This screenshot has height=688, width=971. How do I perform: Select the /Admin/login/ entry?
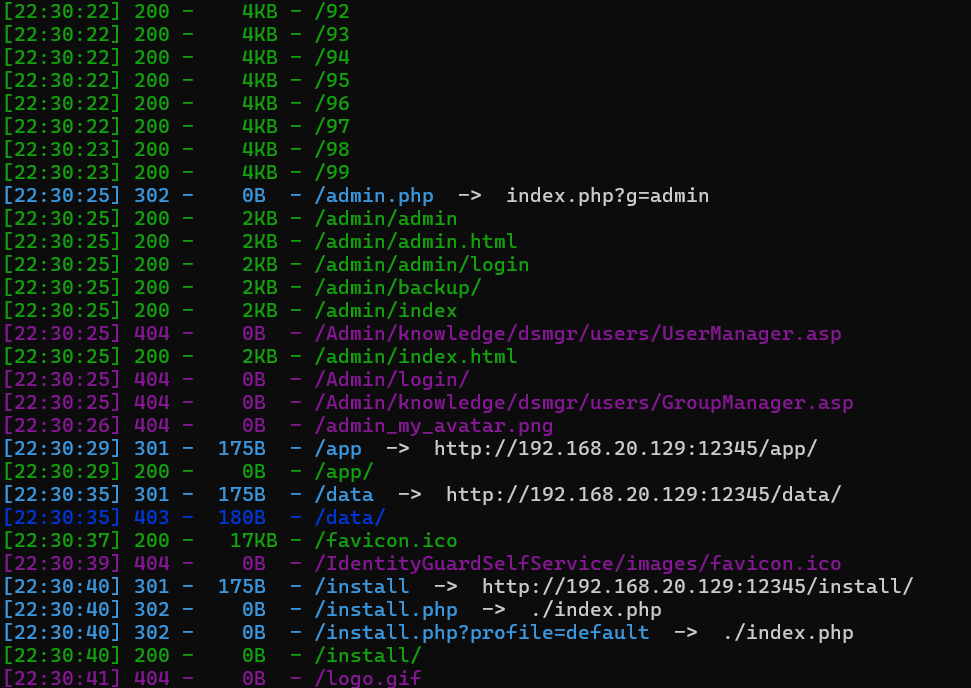[392, 380]
